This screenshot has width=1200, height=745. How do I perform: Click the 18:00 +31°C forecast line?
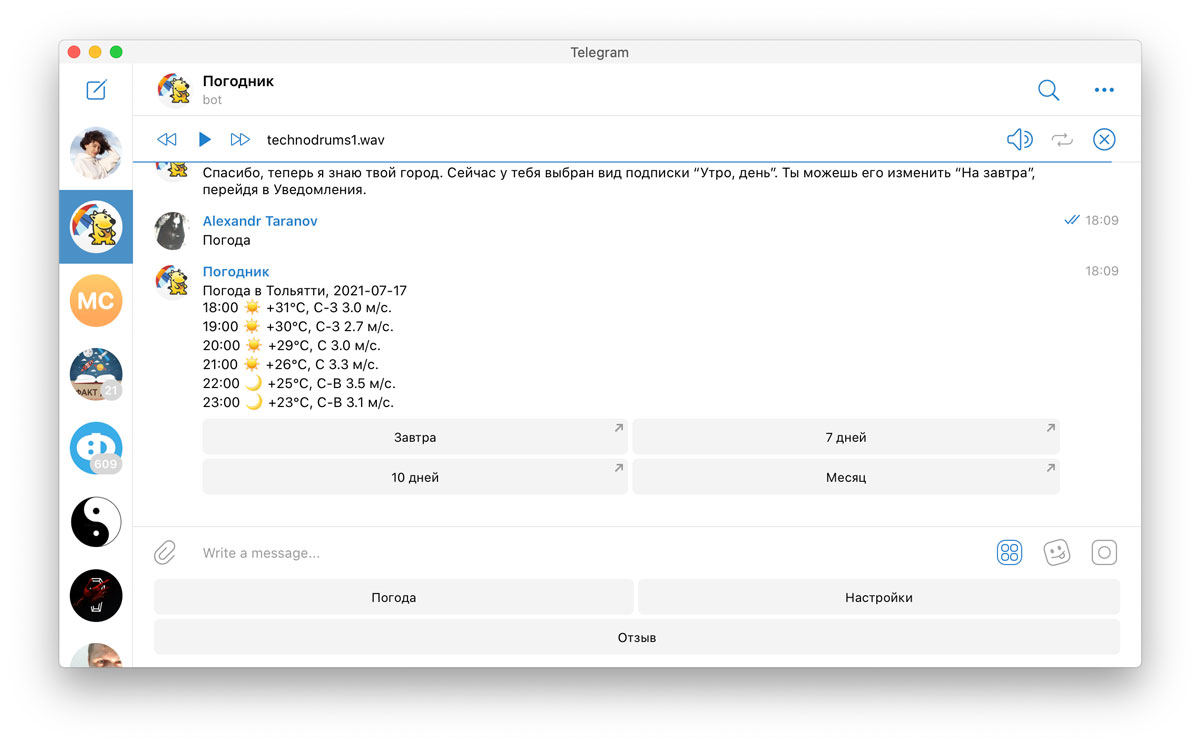(x=297, y=308)
